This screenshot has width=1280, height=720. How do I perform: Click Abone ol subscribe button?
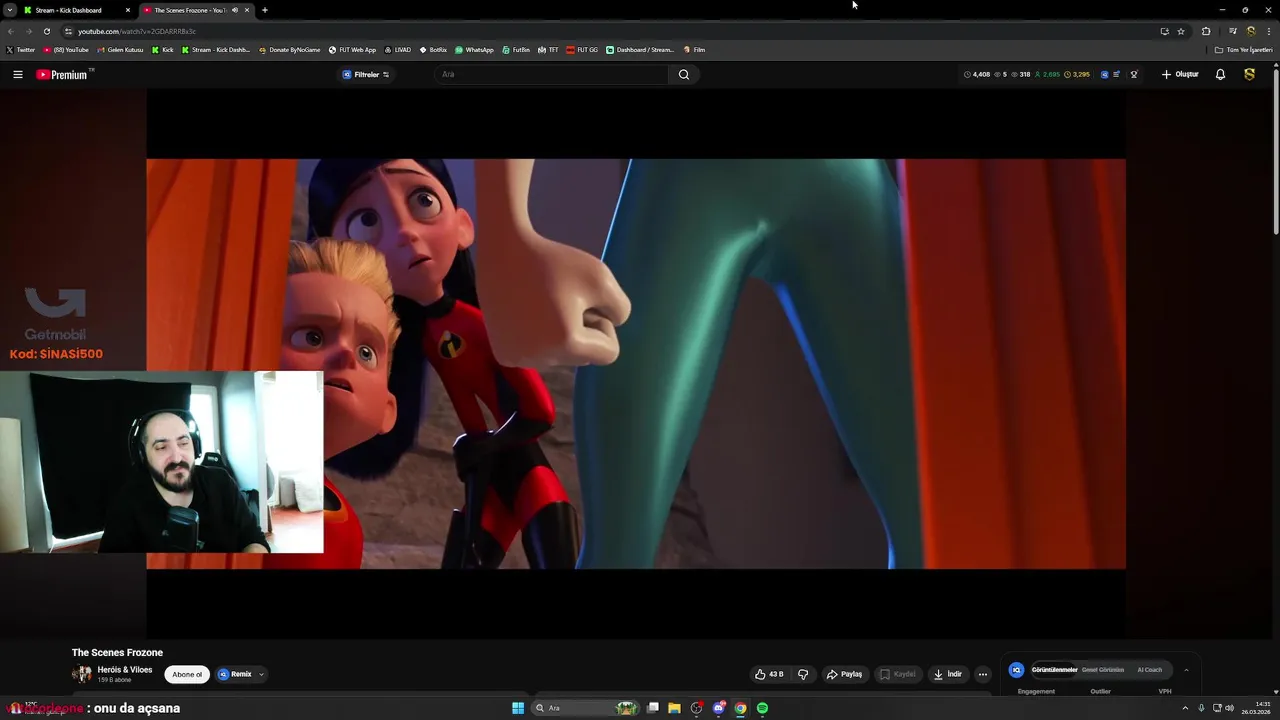[x=187, y=674]
